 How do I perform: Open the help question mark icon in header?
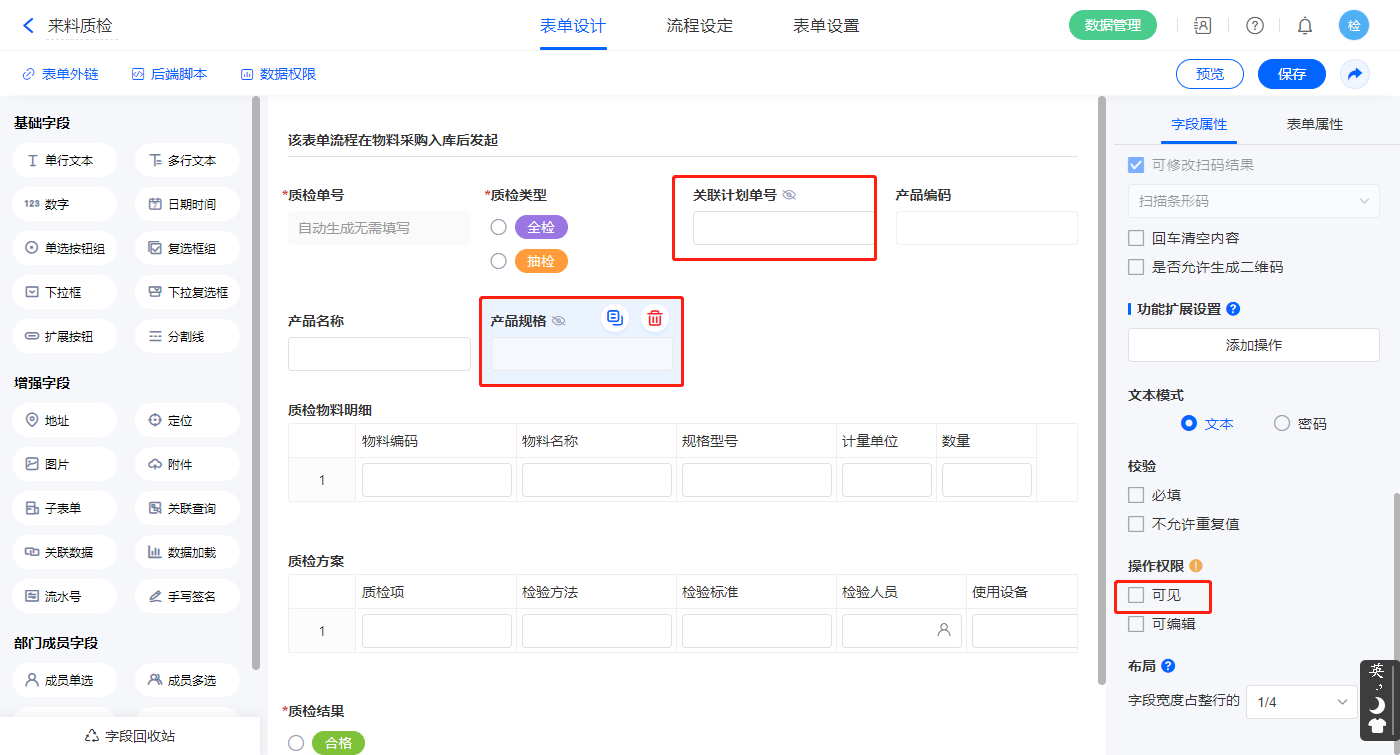(x=1254, y=26)
